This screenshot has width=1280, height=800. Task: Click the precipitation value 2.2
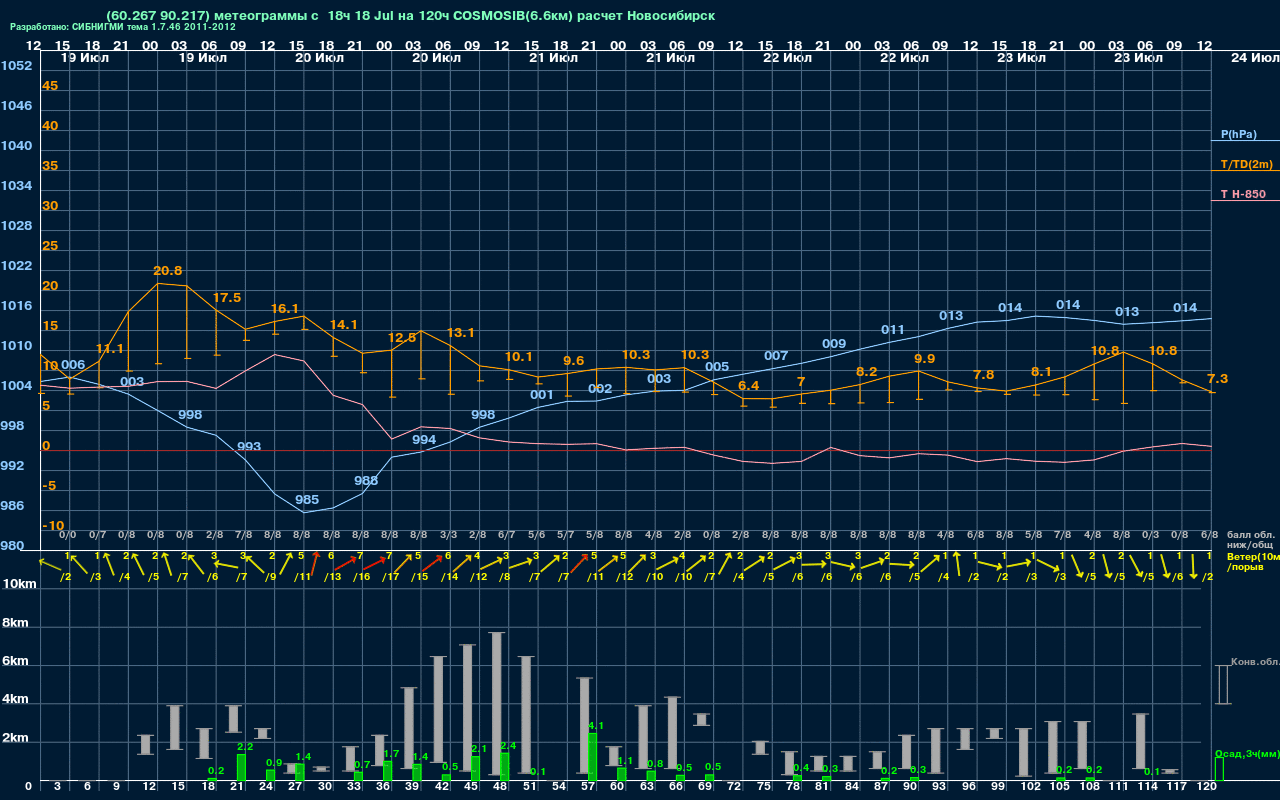coord(244,747)
